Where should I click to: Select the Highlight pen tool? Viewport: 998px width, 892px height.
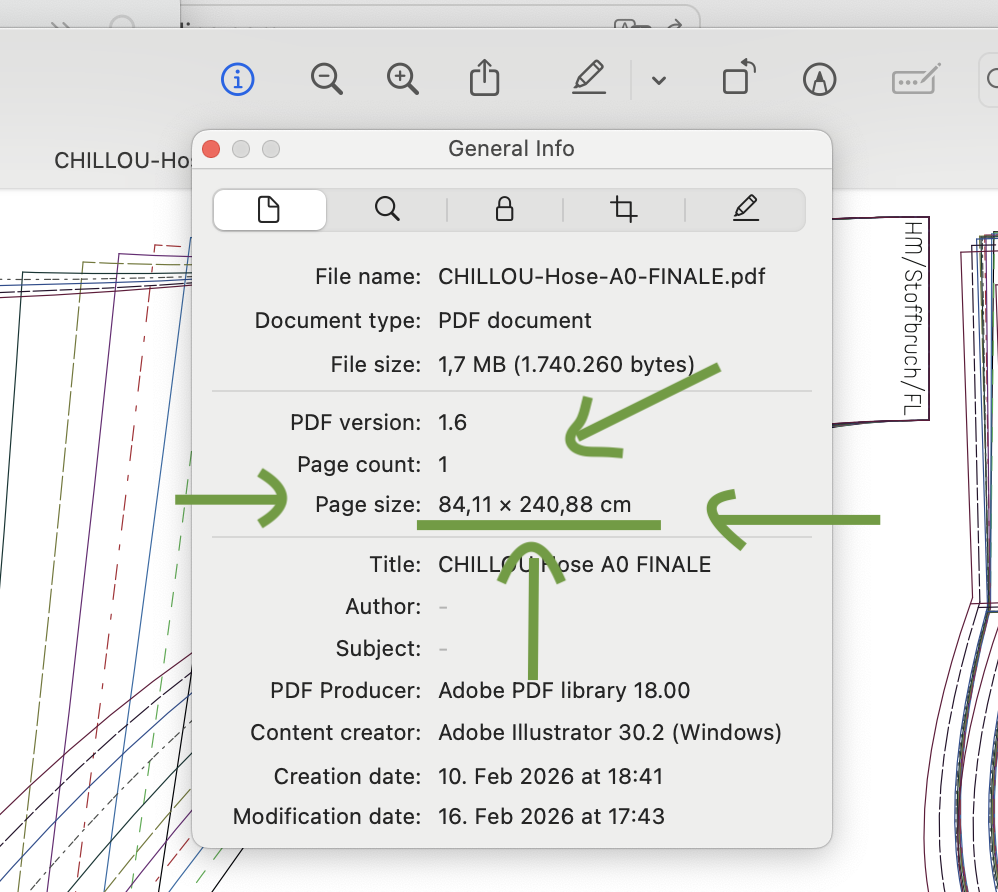coord(589,78)
